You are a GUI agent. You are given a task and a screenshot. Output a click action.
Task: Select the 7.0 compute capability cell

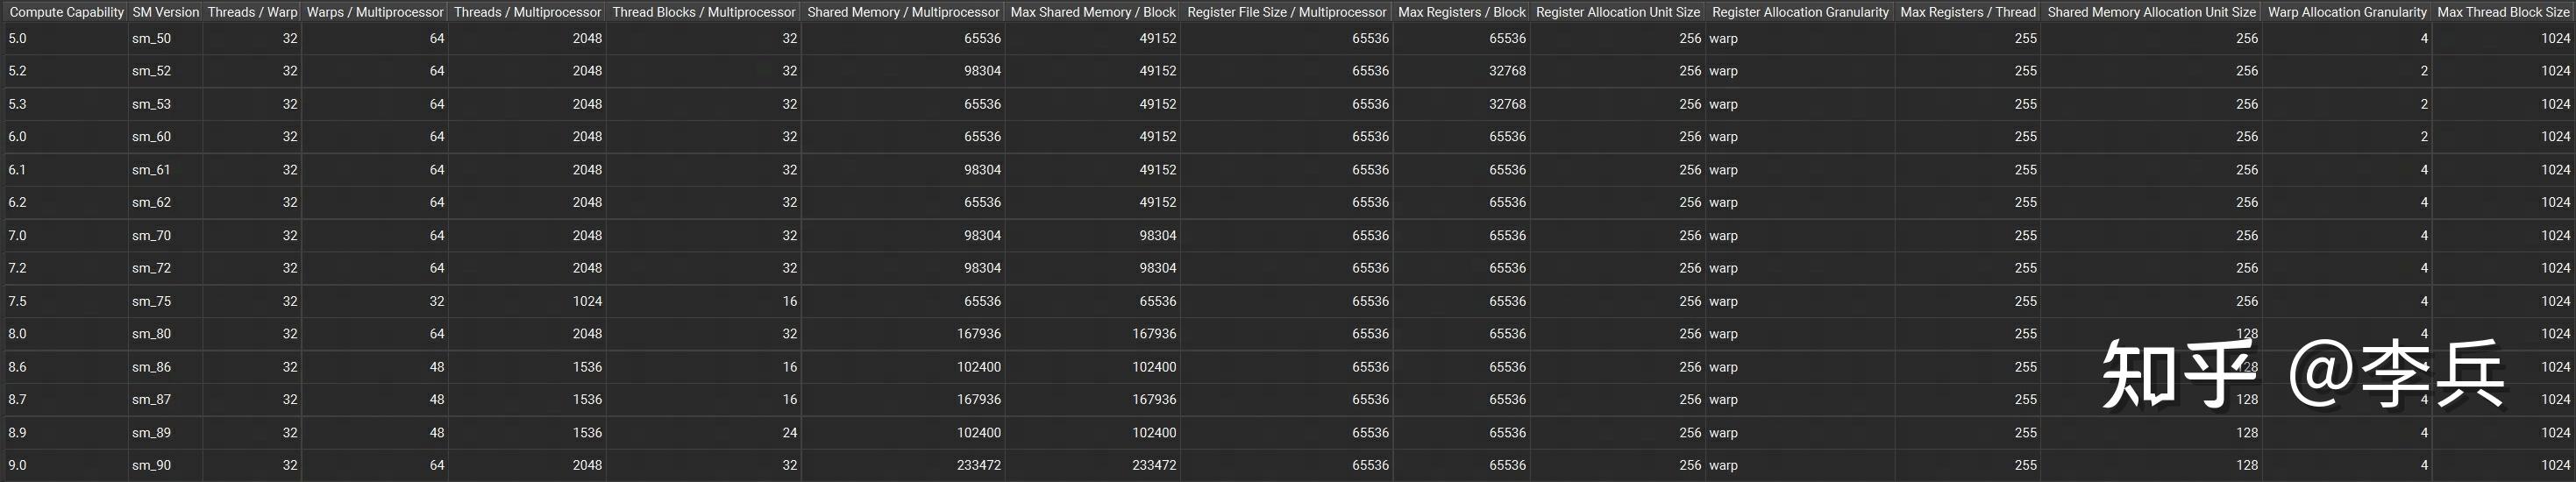(18, 236)
